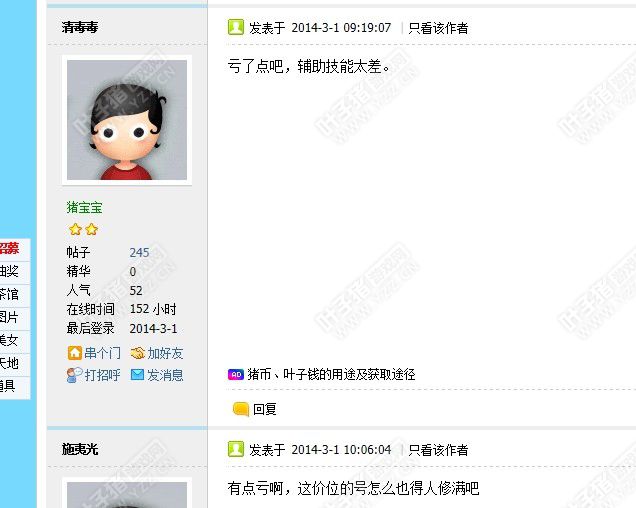
Task: Click the 打招呼 greeting icon
Action: click(x=74, y=375)
